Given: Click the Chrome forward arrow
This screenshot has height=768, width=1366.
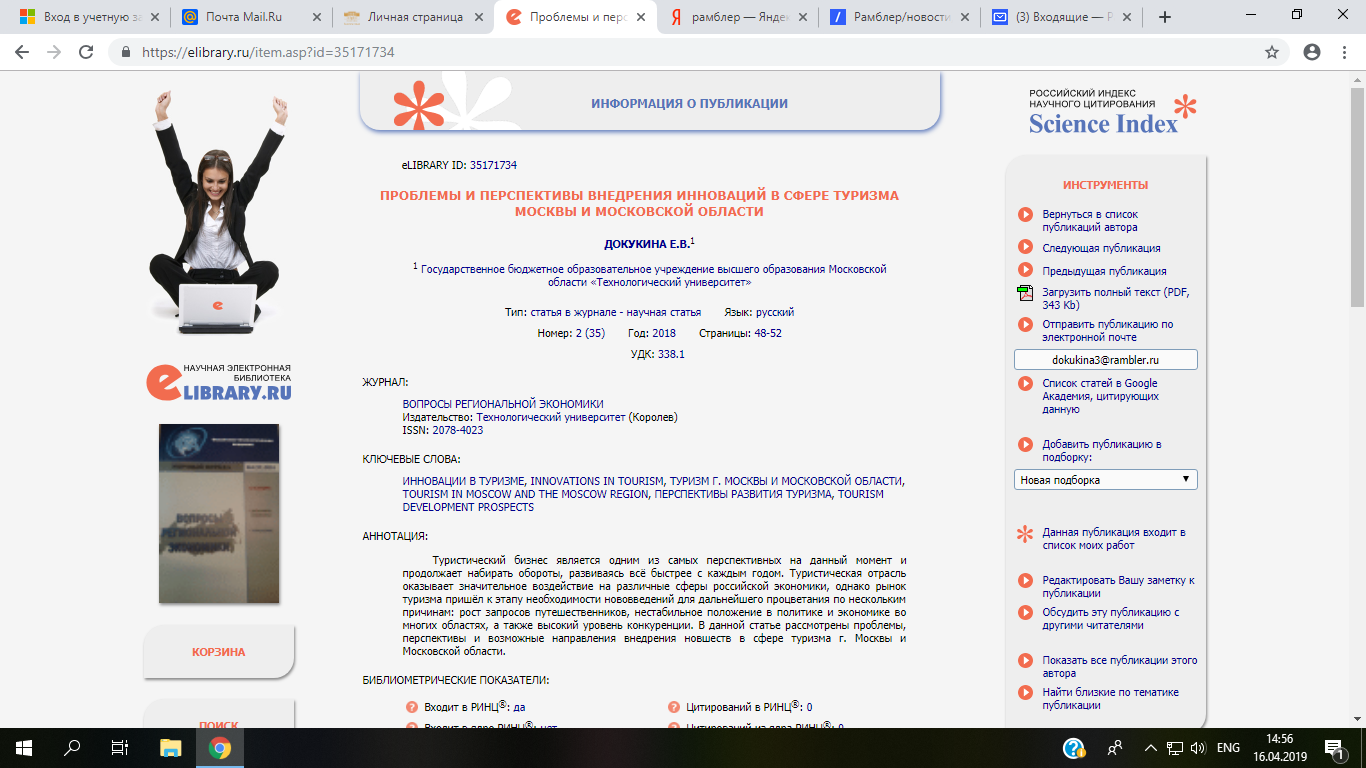Looking at the screenshot, I should (54, 52).
